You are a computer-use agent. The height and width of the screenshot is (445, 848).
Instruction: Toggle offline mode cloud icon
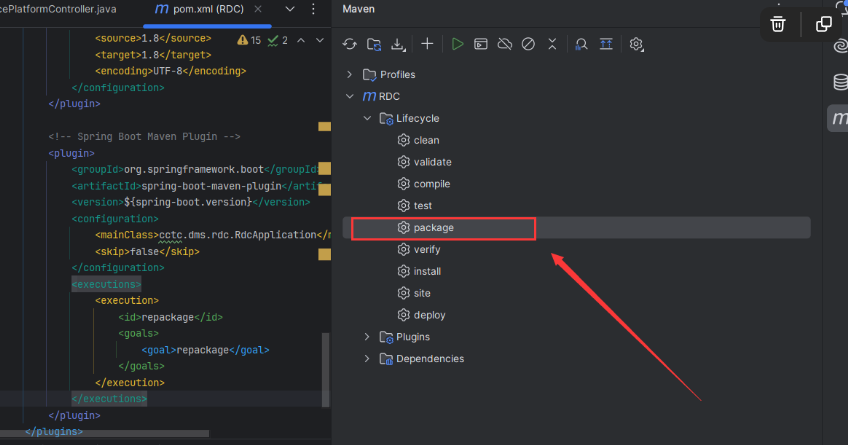pos(505,44)
